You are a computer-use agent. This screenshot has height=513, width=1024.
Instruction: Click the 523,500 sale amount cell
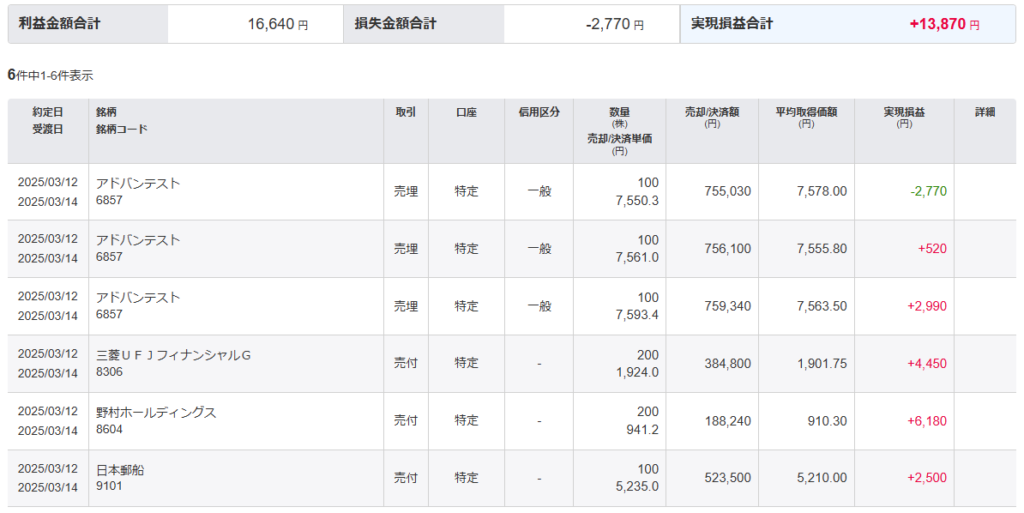pyautogui.click(x=728, y=478)
